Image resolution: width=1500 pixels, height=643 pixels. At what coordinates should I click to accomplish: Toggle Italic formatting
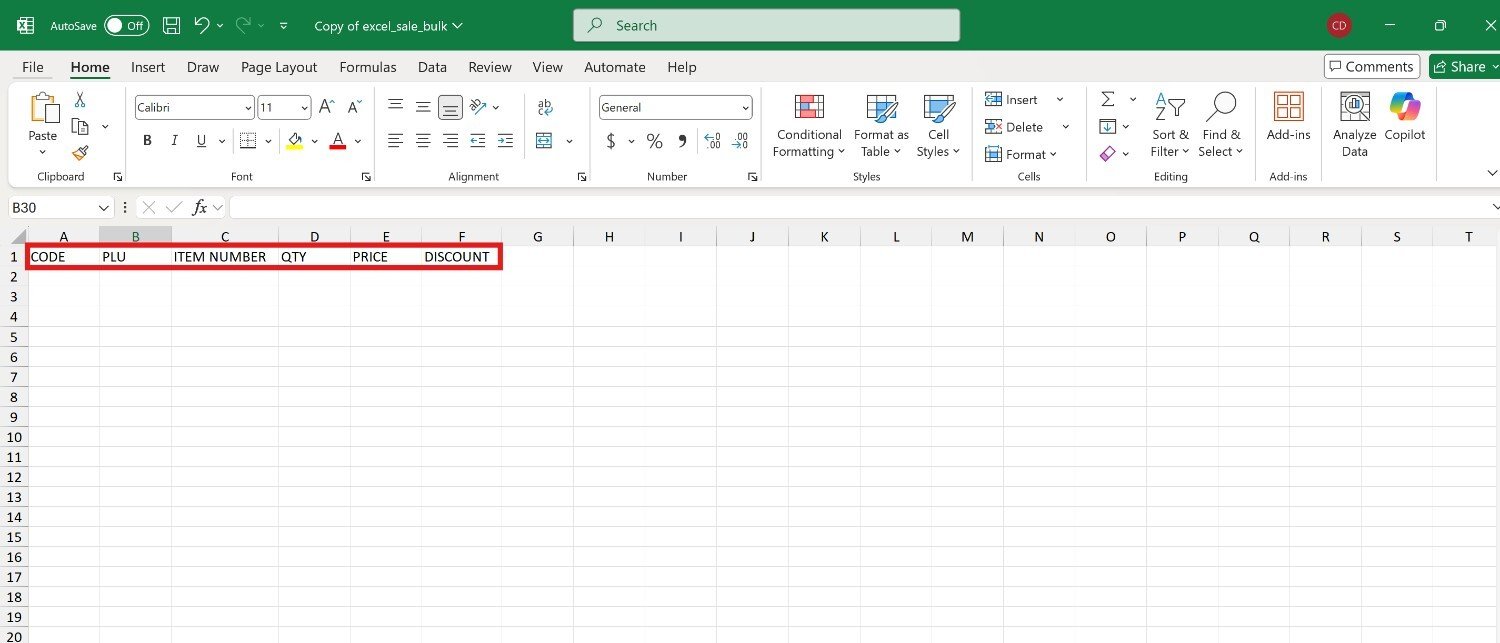click(x=174, y=141)
